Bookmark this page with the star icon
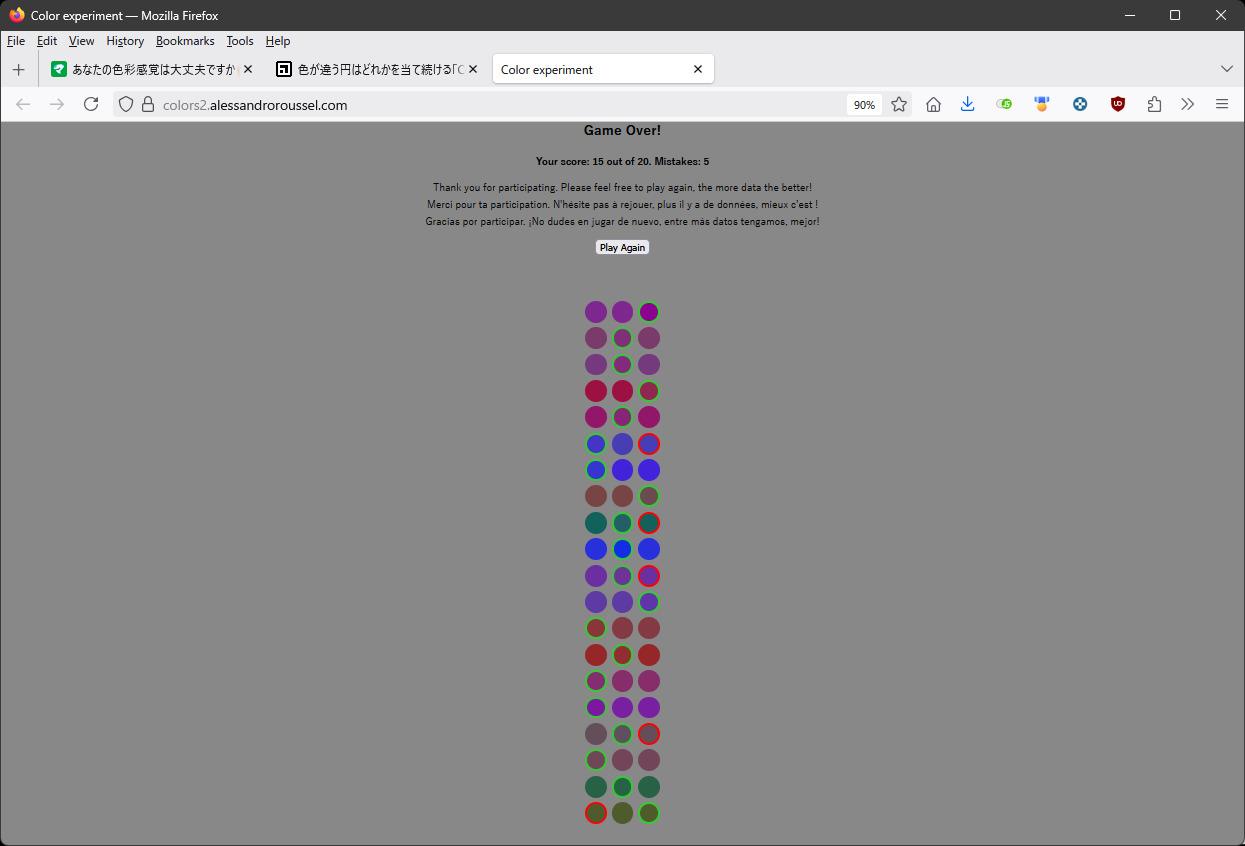Screen dimensions: 1245x846 click(x=899, y=104)
